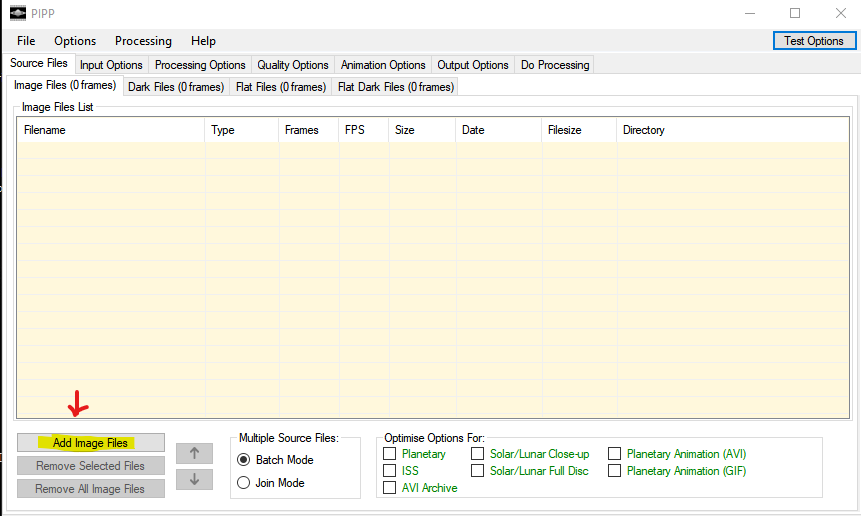Open the File menu
This screenshot has width=861, height=516.
coord(26,41)
